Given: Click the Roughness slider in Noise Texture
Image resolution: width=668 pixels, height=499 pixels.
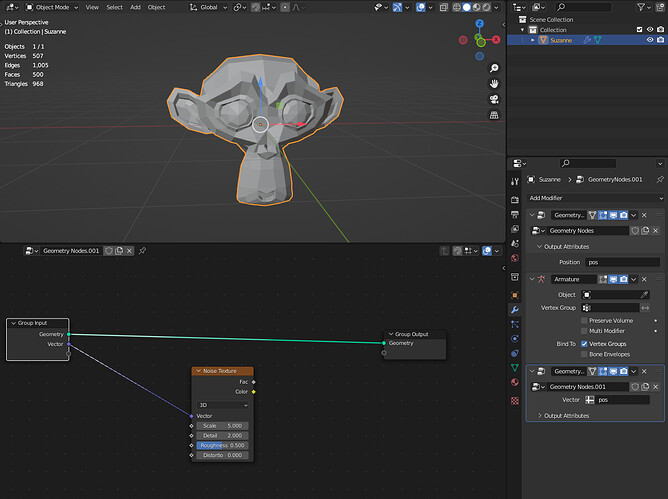Looking at the screenshot, I should [x=222, y=445].
